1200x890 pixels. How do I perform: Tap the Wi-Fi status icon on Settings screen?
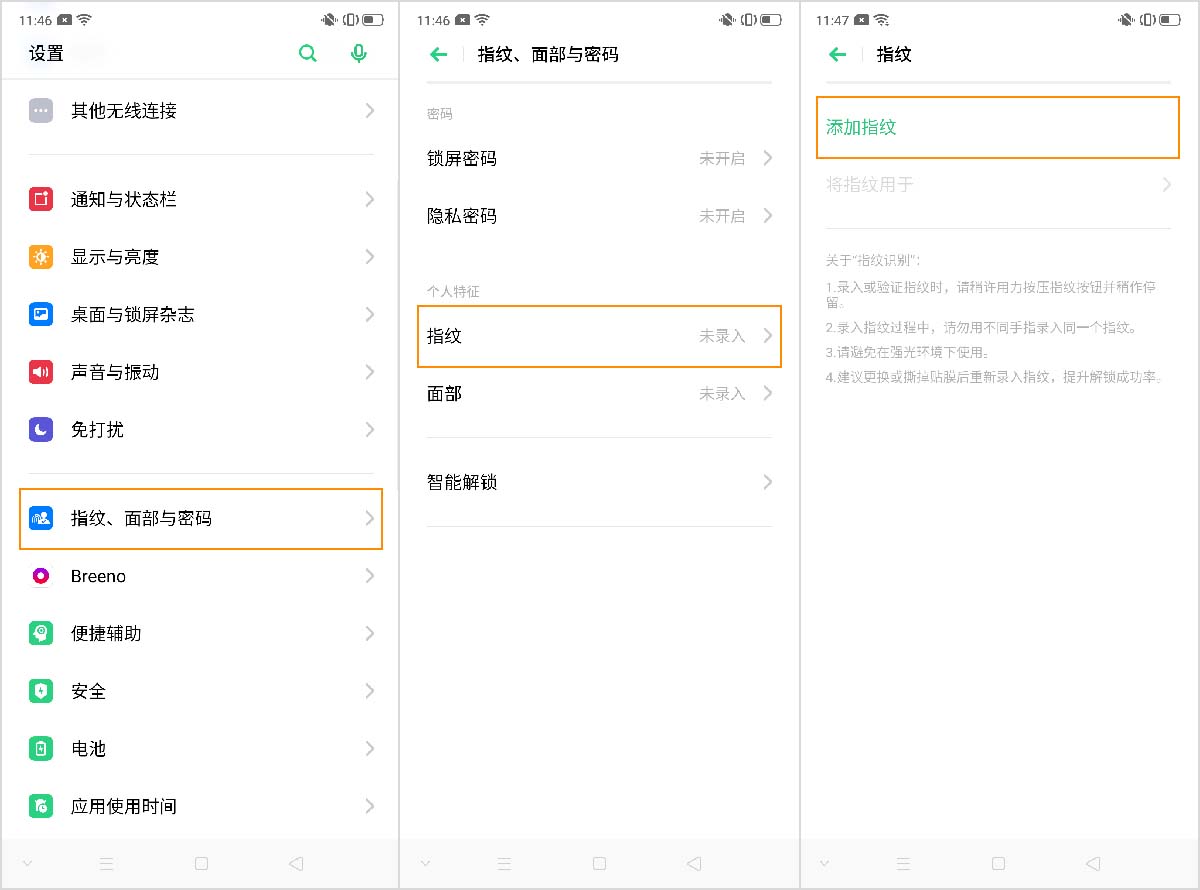pyautogui.click(x=84, y=20)
